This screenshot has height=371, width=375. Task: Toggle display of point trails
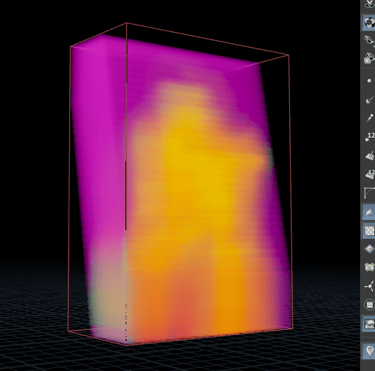click(x=369, y=118)
